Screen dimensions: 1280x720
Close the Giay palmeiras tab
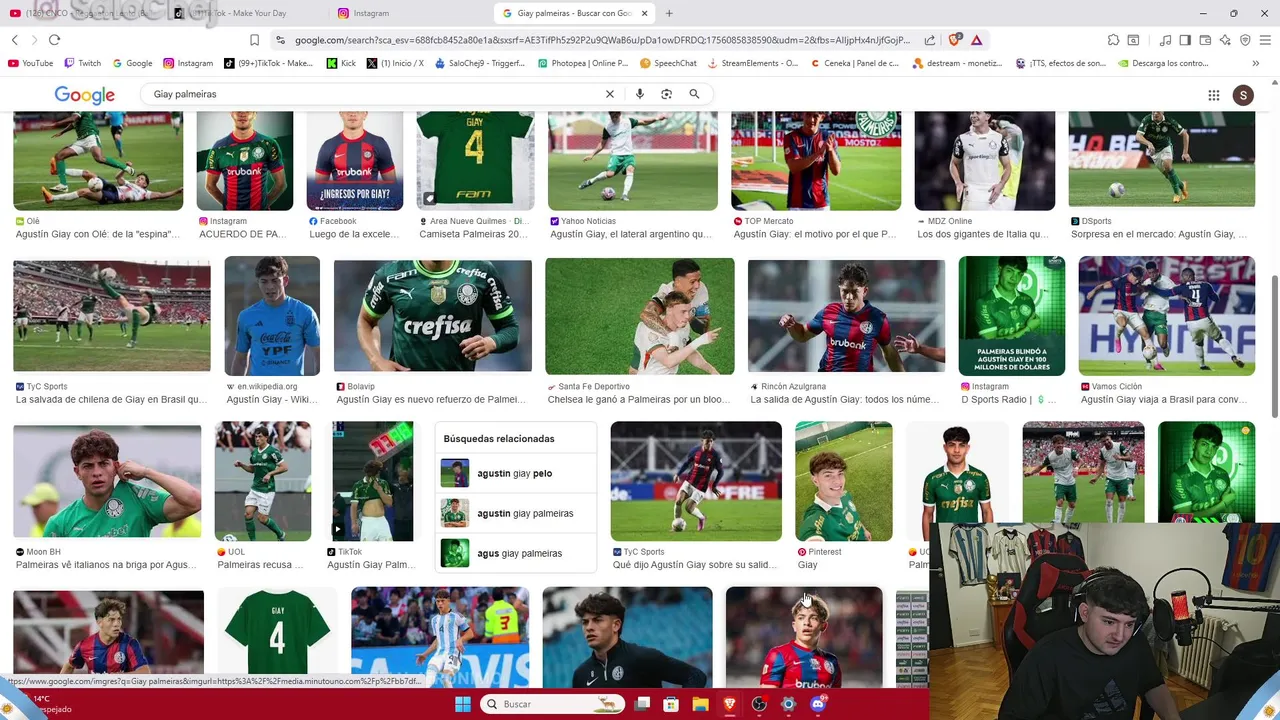pyautogui.click(x=644, y=13)
